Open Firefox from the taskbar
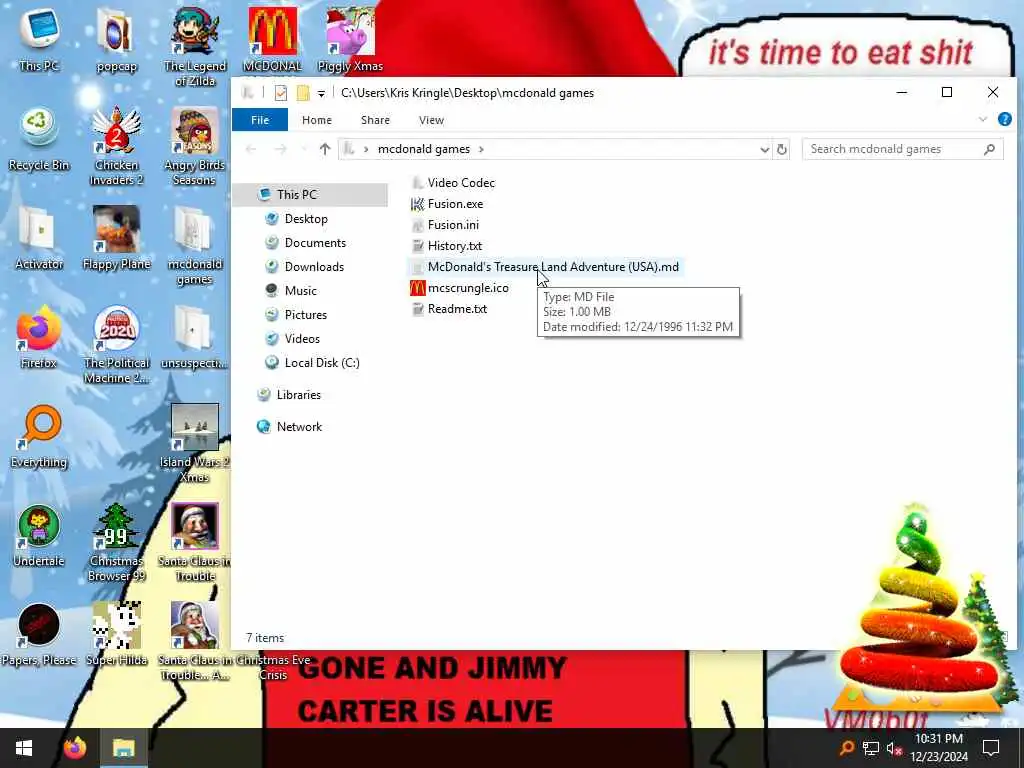The image size is (1024, 768). coord(75,748)
